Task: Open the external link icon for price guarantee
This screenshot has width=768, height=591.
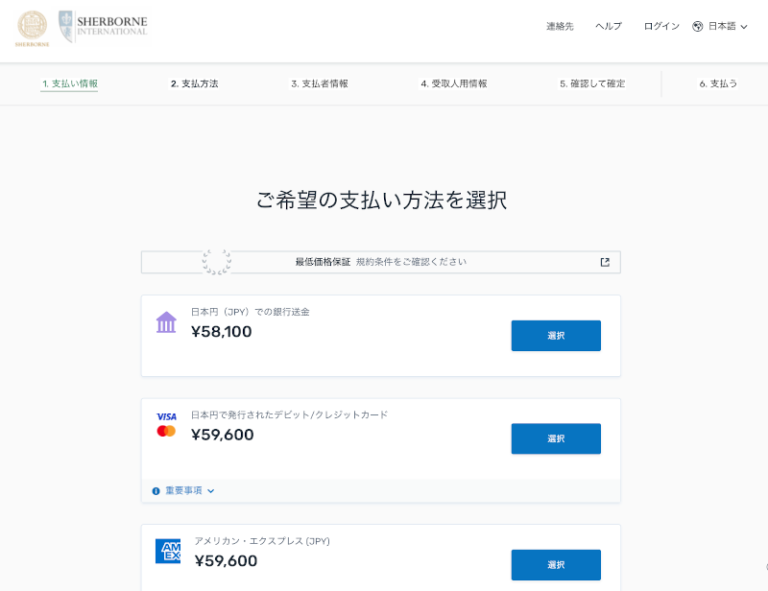Action: [x=604, y=262]
